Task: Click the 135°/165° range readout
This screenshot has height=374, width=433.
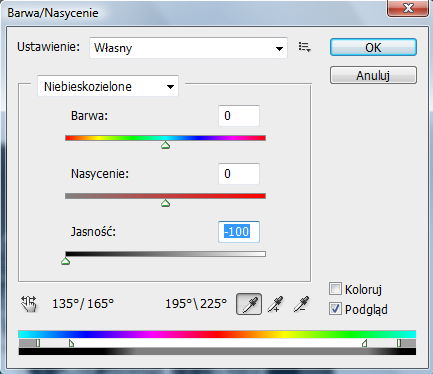Action: point(83,304)
